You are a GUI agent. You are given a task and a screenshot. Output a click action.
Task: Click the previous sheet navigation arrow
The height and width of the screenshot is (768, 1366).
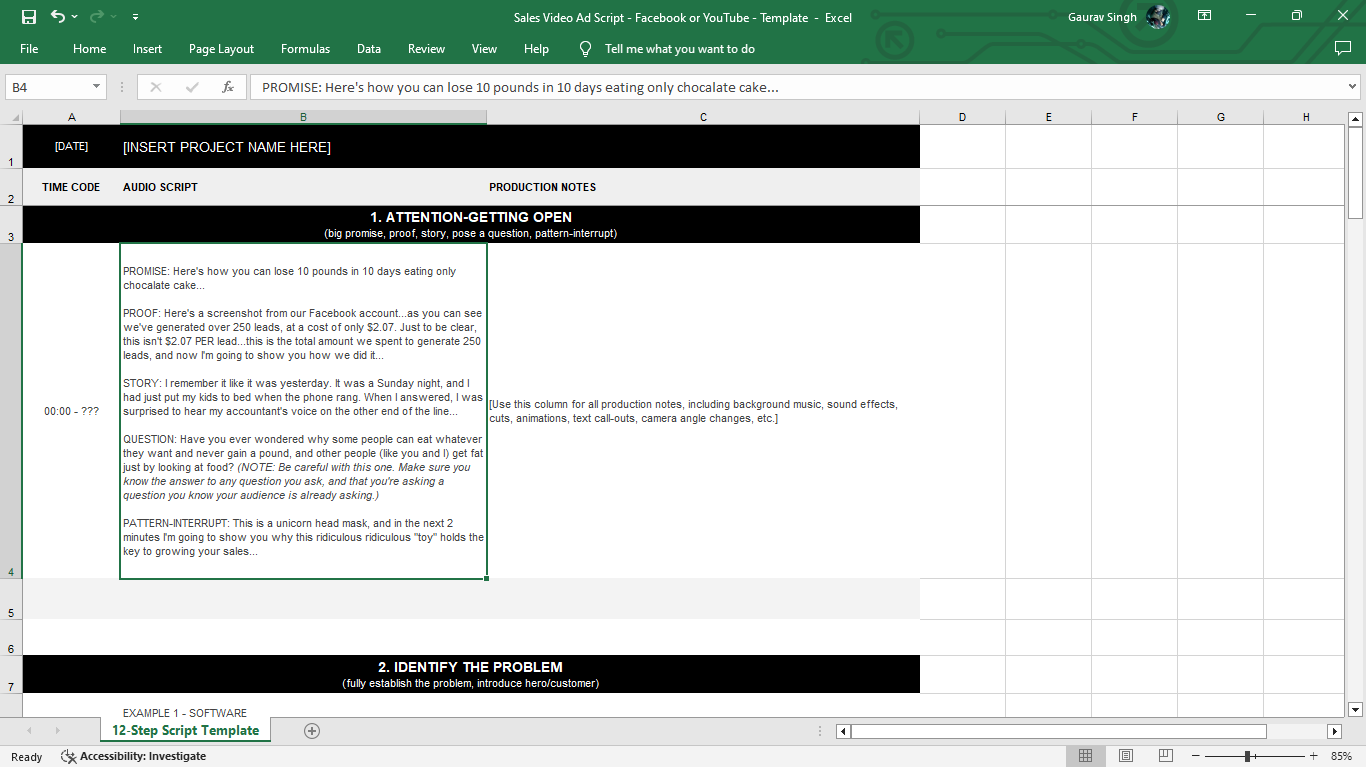[29, 731]
